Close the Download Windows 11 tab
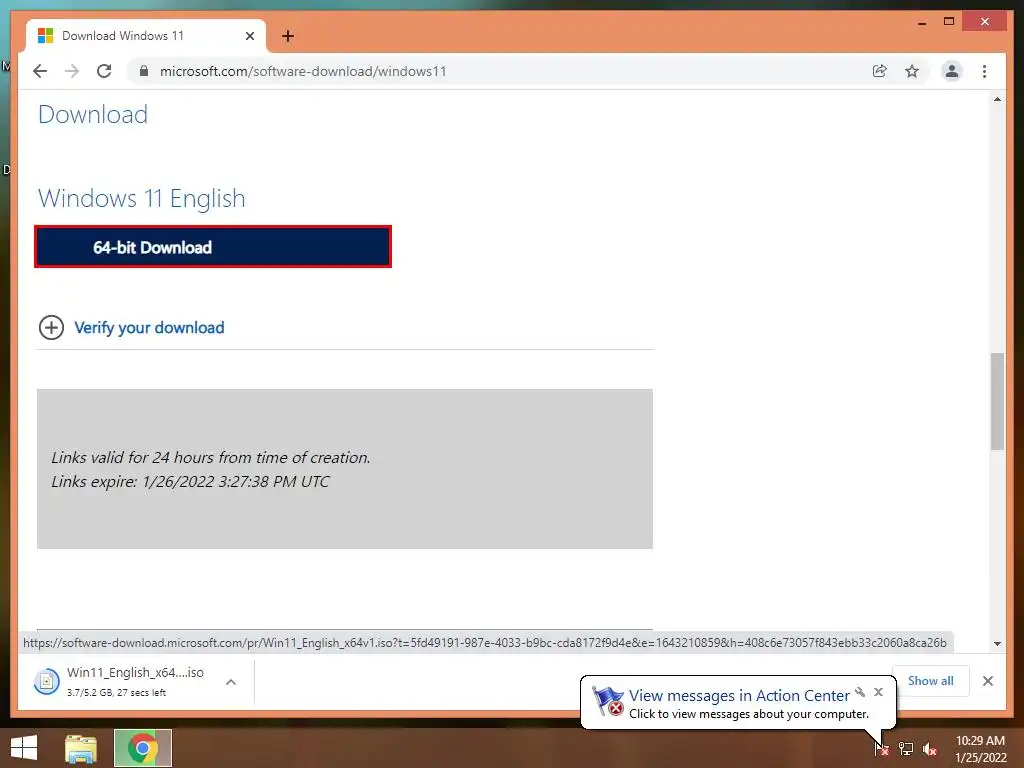 [249, 36]
